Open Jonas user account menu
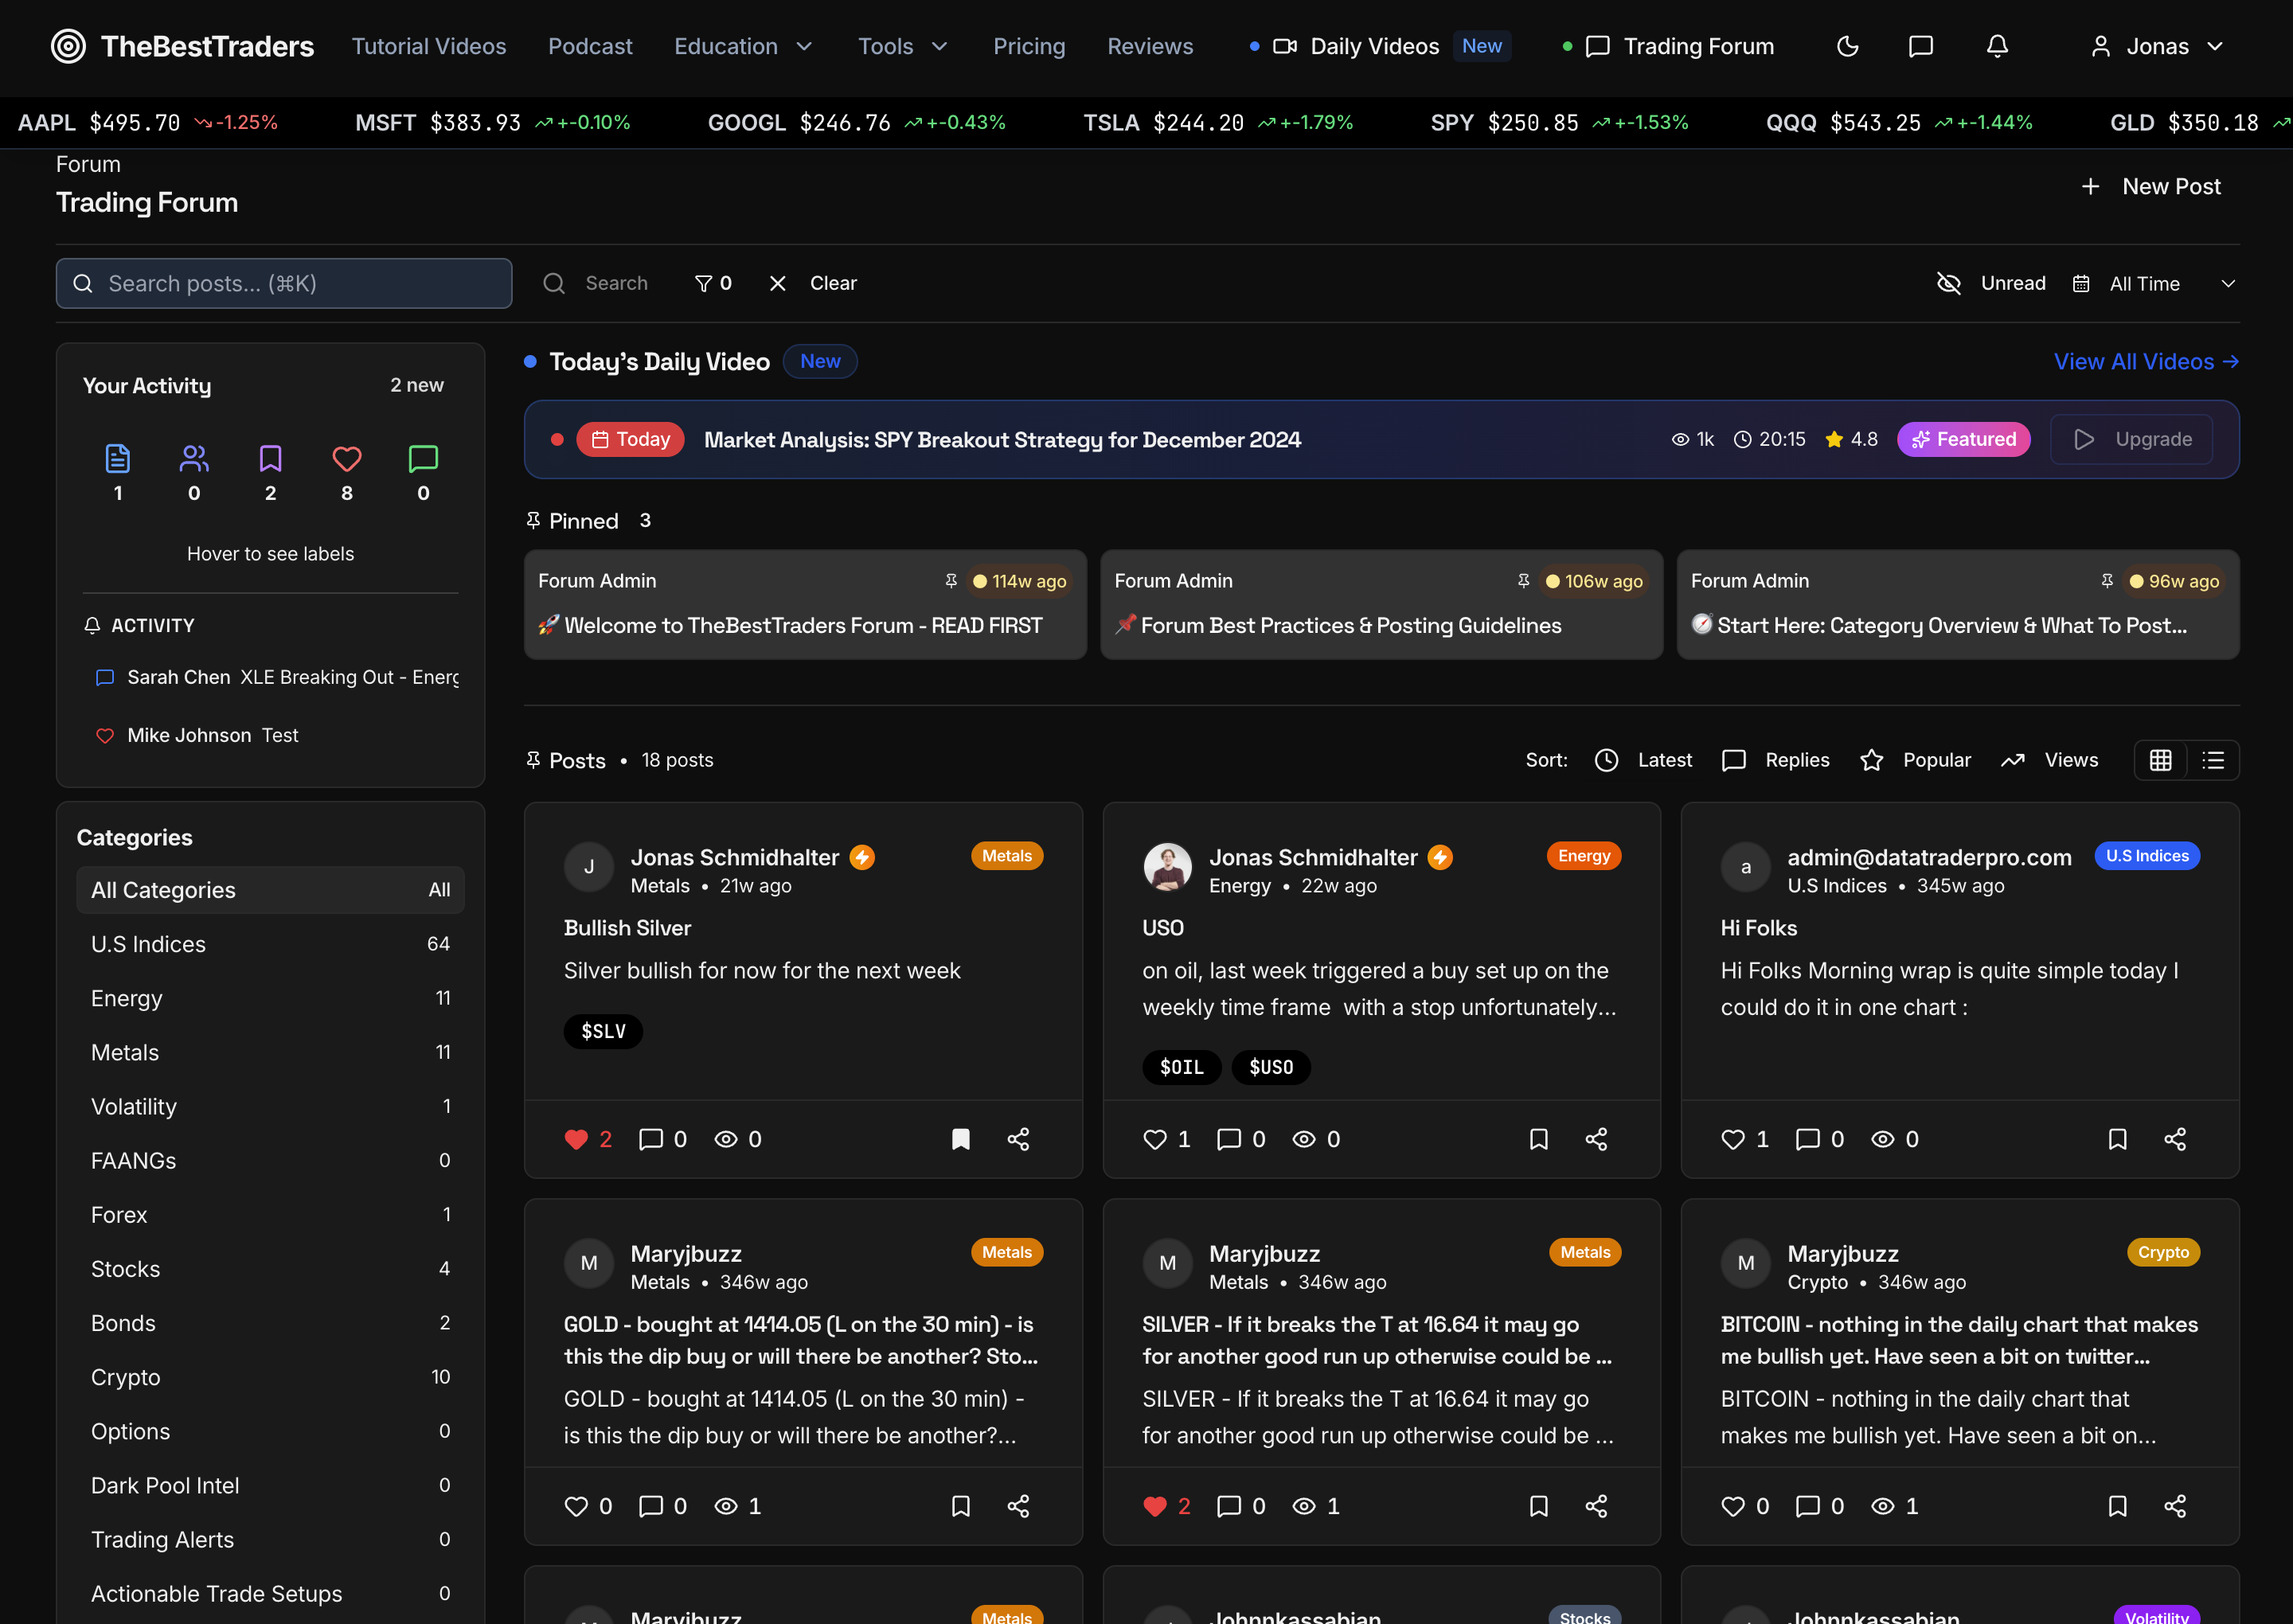The width and height of the screenshot is (2293, 1624). 2156,46
